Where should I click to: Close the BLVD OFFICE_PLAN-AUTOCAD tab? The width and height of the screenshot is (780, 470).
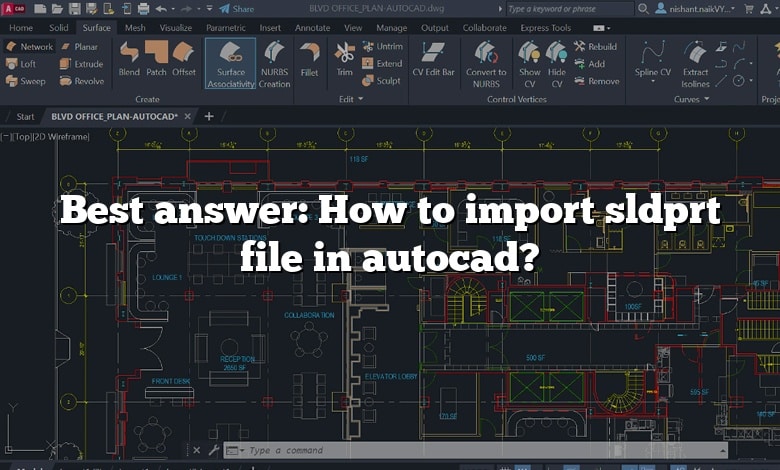coord(188,116)
